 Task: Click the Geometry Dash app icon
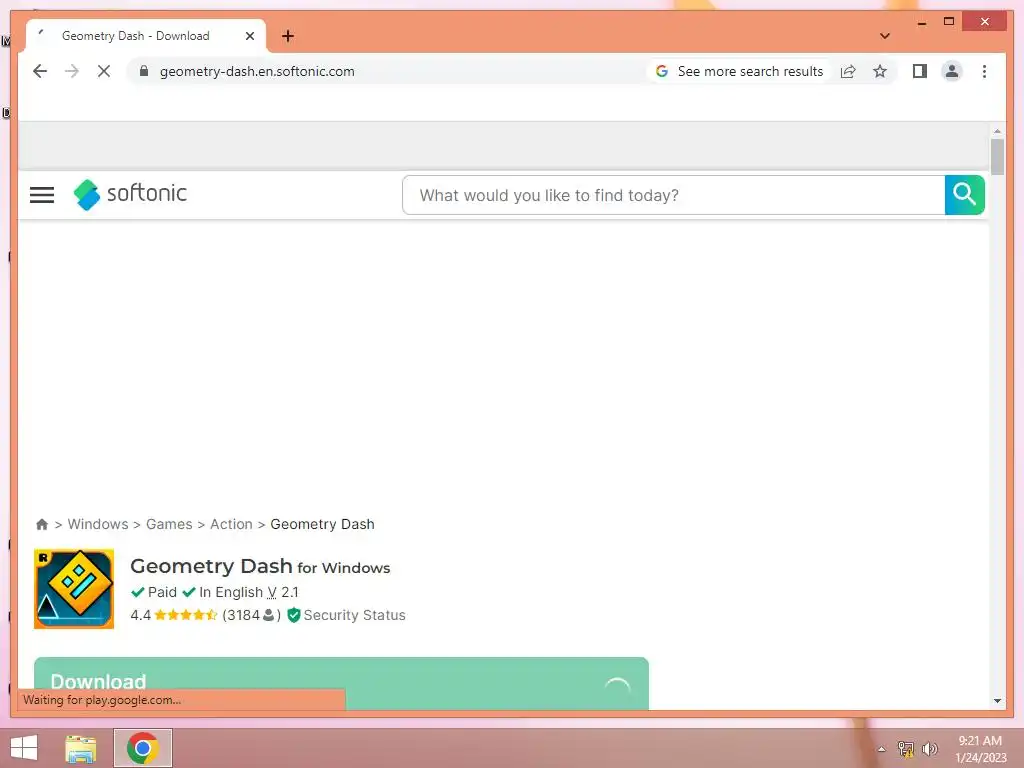coord(74,589)
